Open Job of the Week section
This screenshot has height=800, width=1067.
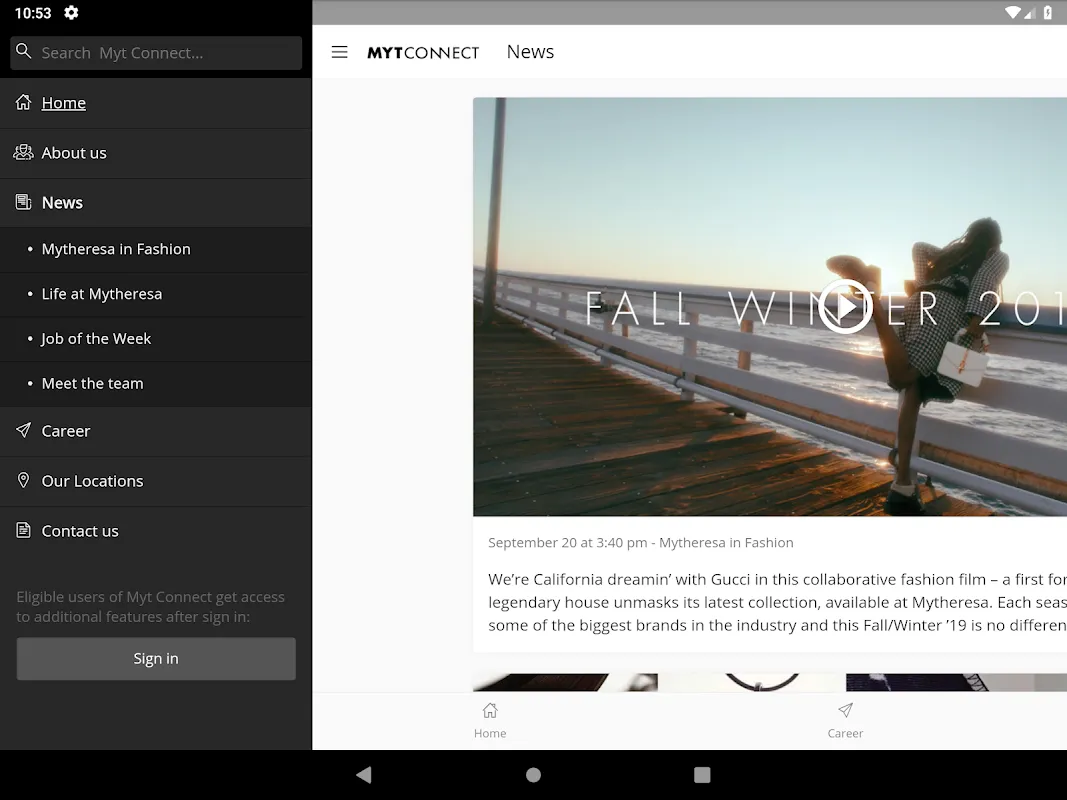(96, 339)
